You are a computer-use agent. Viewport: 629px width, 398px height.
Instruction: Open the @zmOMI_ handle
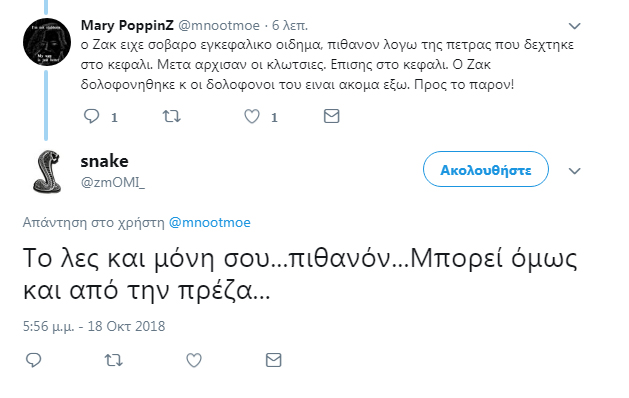(113, 183)
